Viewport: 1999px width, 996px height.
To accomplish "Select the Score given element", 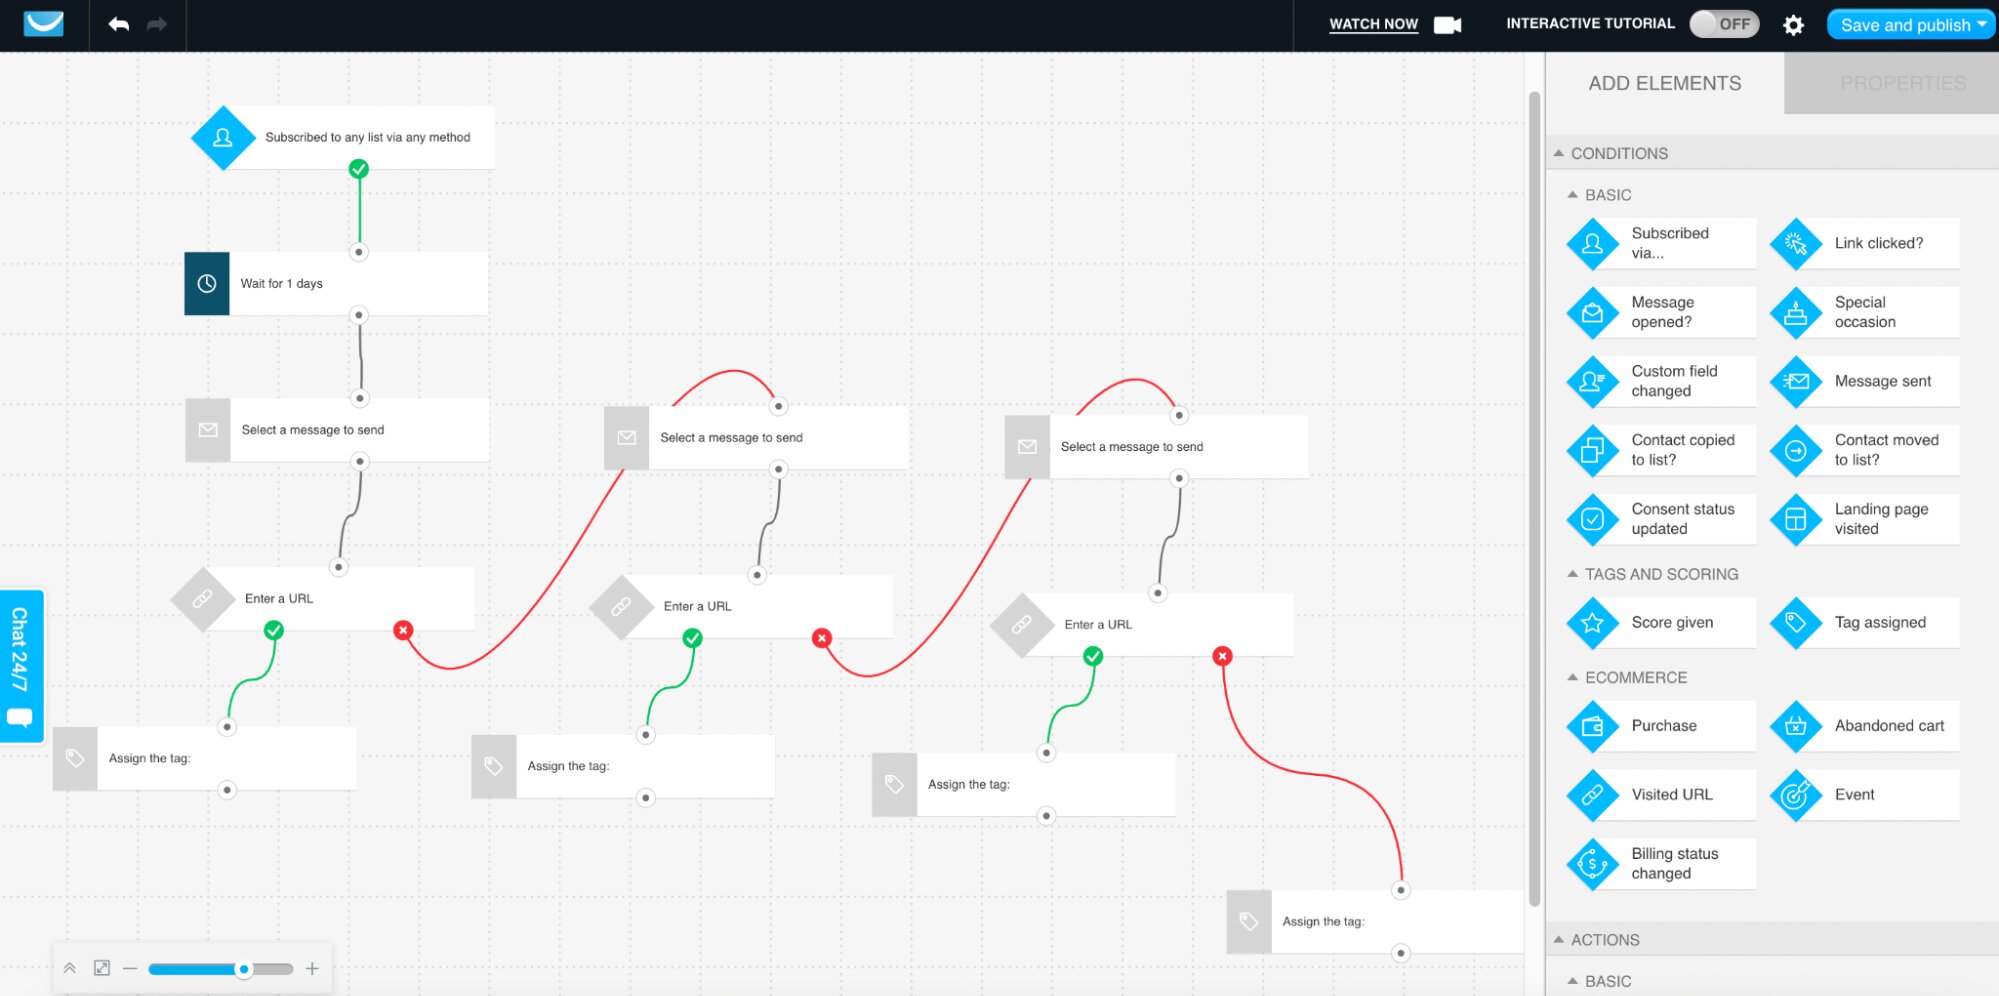I will (x=1661, y=622).
